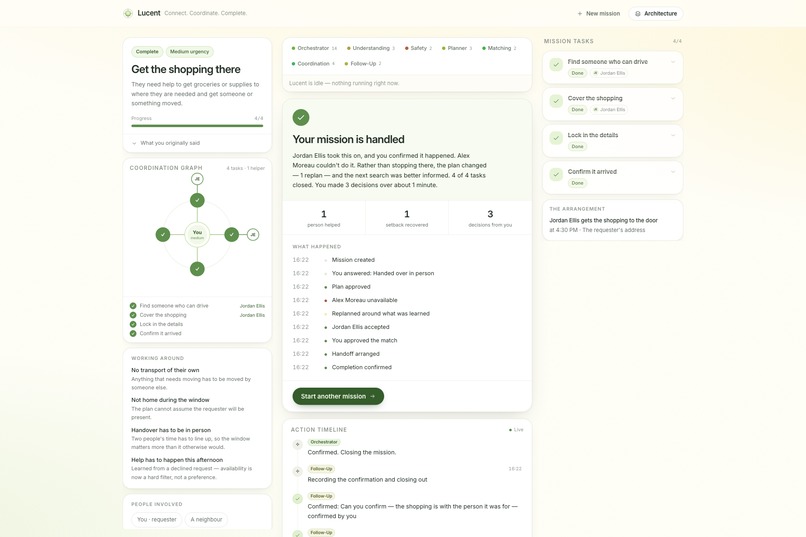Select the Safety agent chip
The image size is (806, 537).
pos(418,48)
